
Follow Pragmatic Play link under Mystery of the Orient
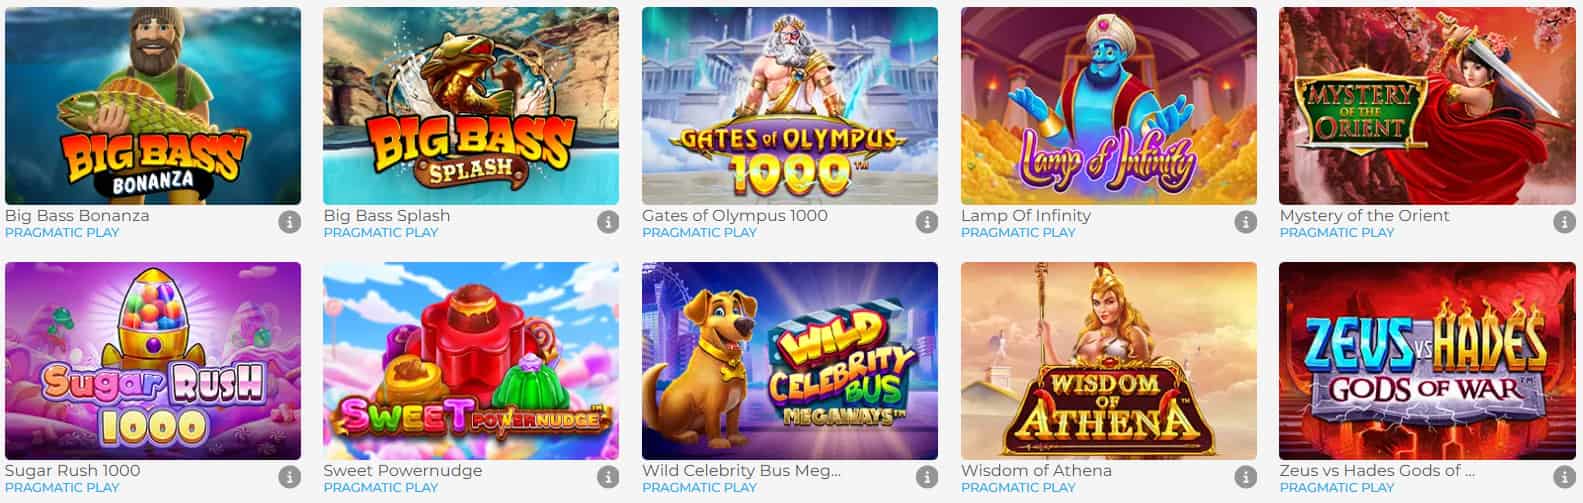[x=1337, y=233]
